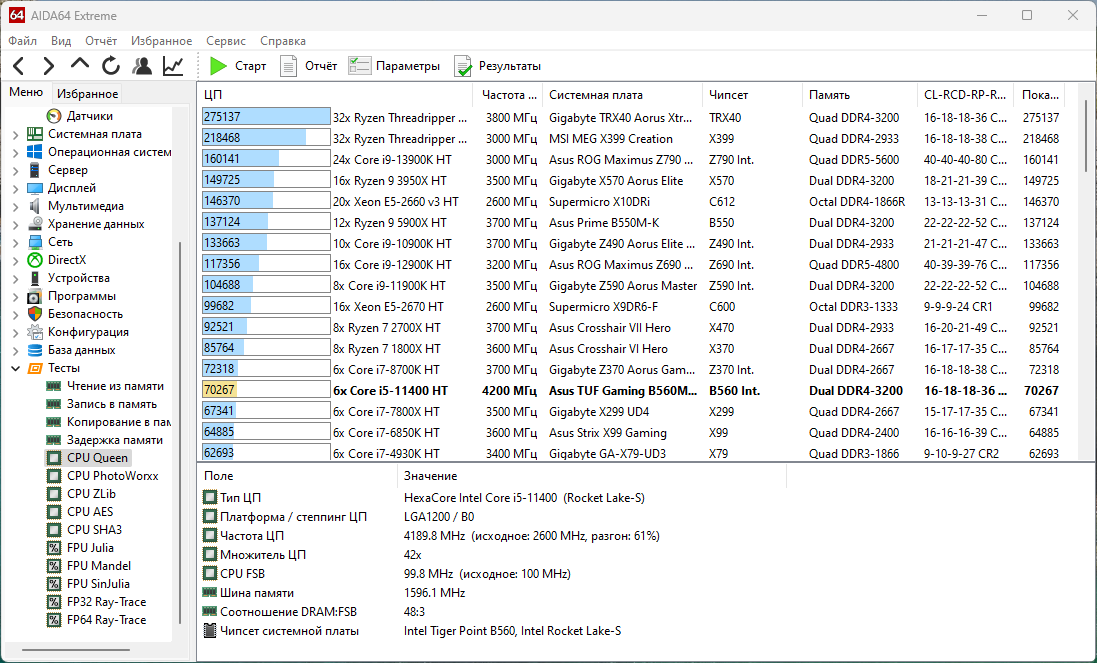The width and height of the screenshot is (1097, 663).
Task: Open the FPU Julia test
Action: tap(90, 548)
